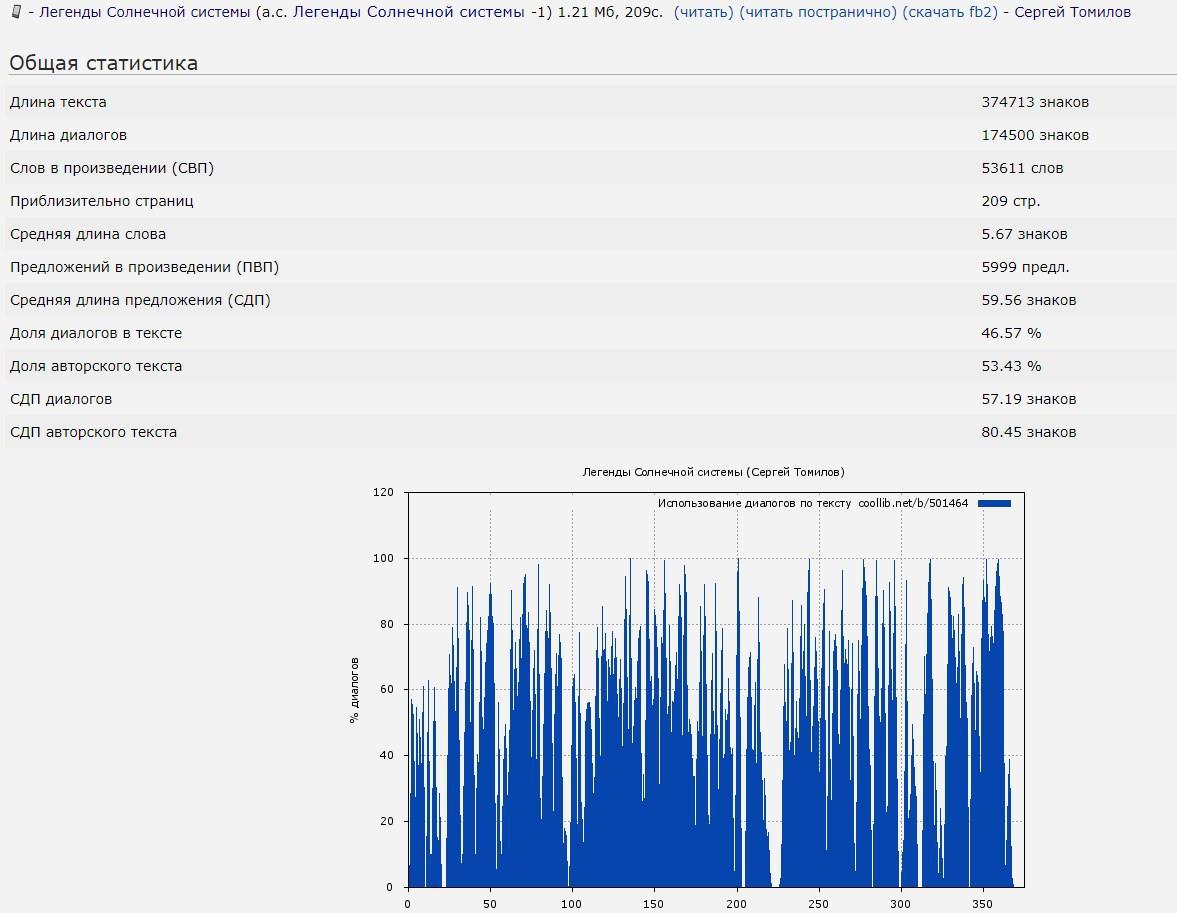Click the Средняя длина слова row label

88,234
